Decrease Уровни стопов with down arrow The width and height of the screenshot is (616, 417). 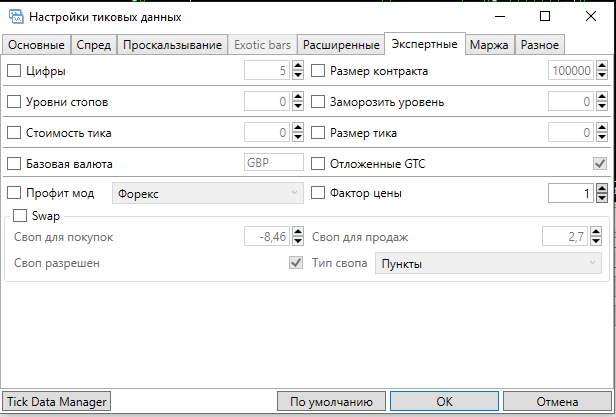298,106
